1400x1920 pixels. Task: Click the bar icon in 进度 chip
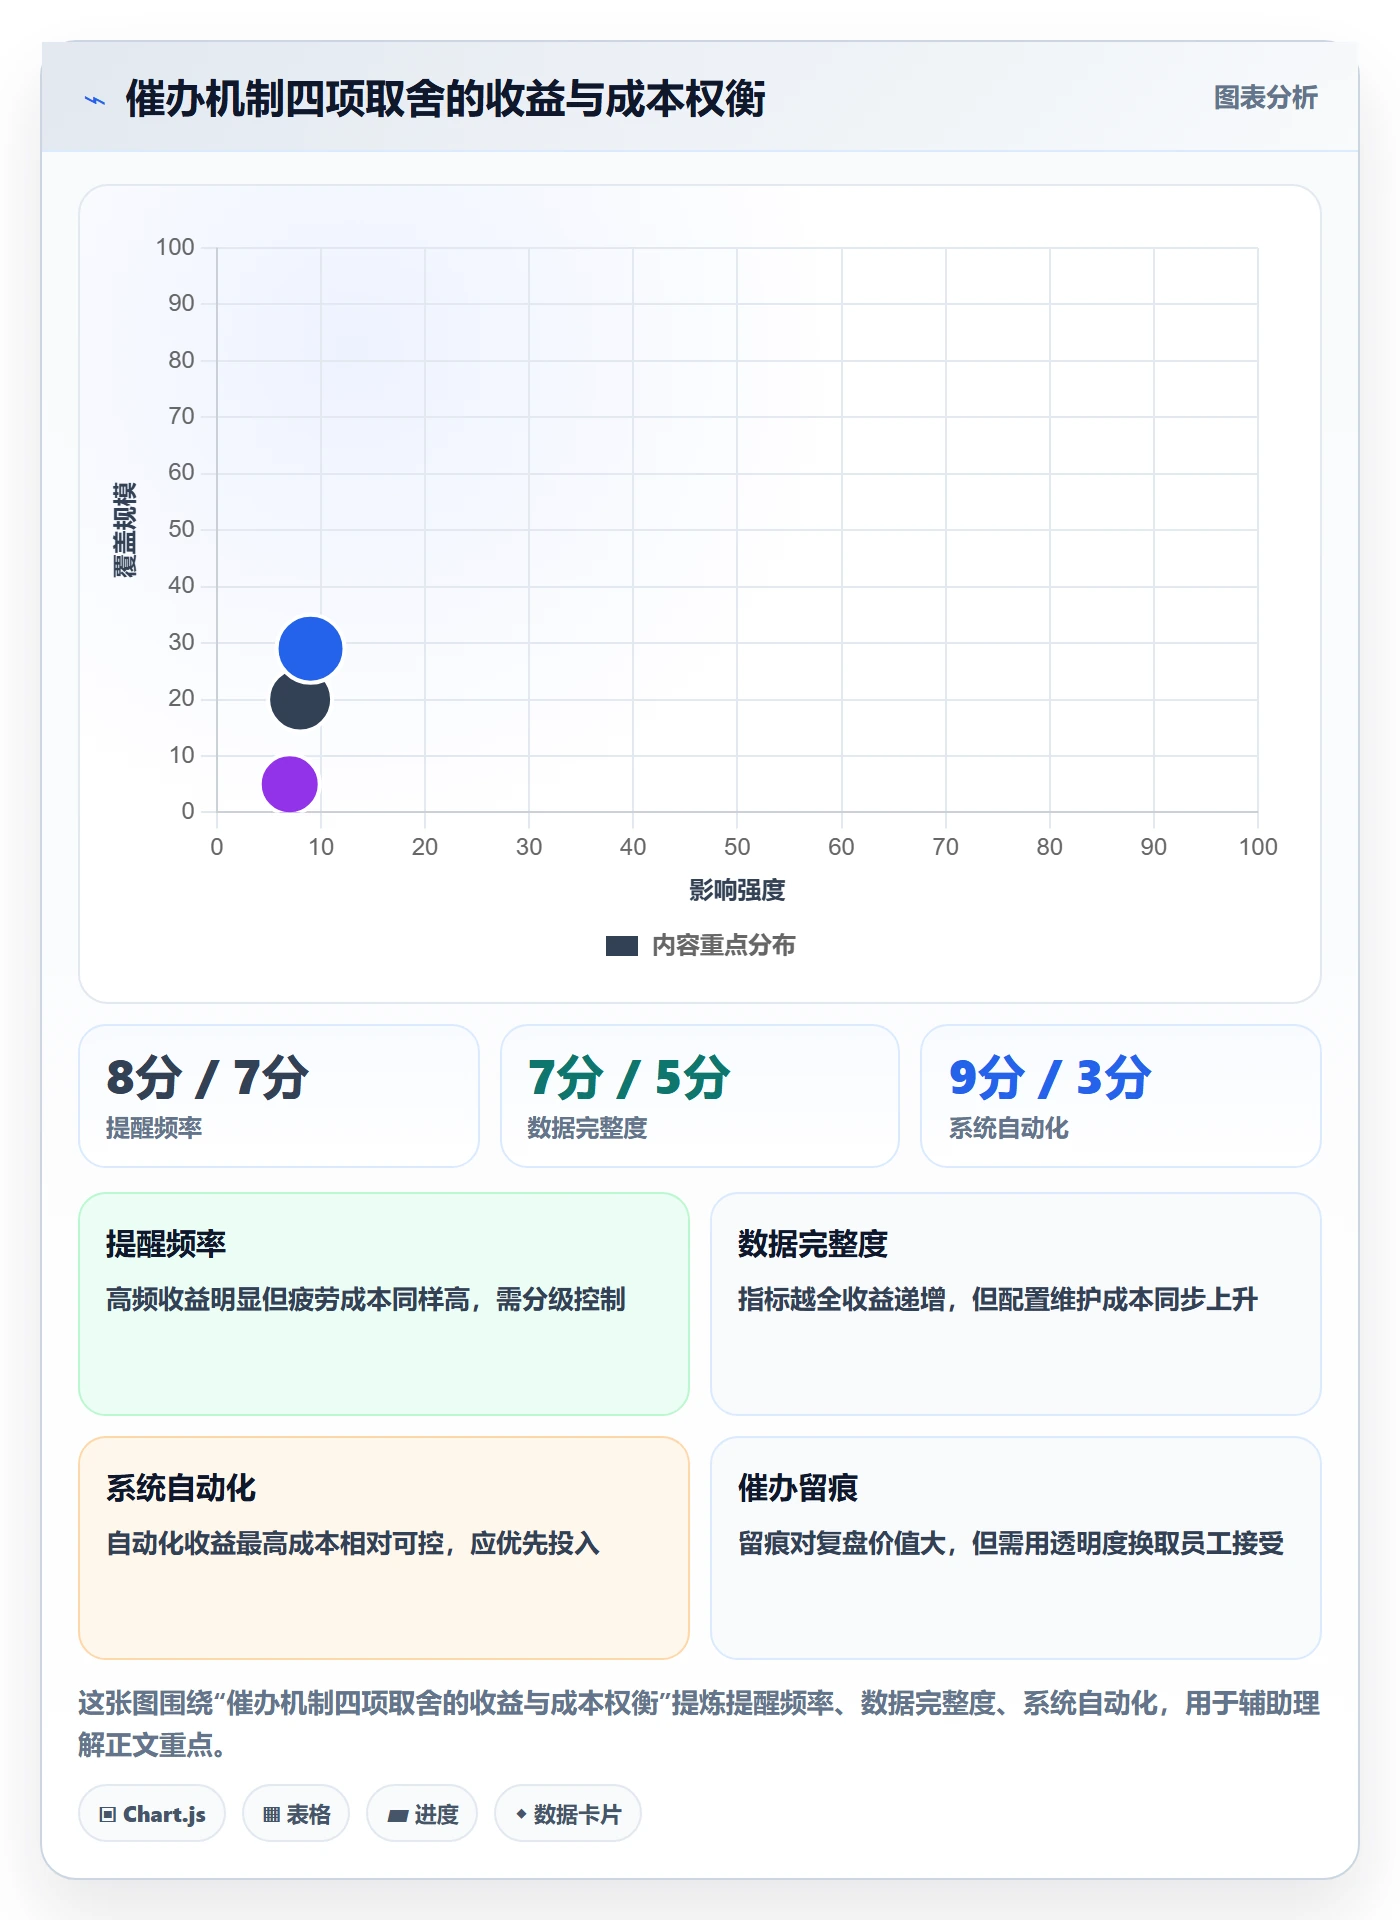[398, 1816]
